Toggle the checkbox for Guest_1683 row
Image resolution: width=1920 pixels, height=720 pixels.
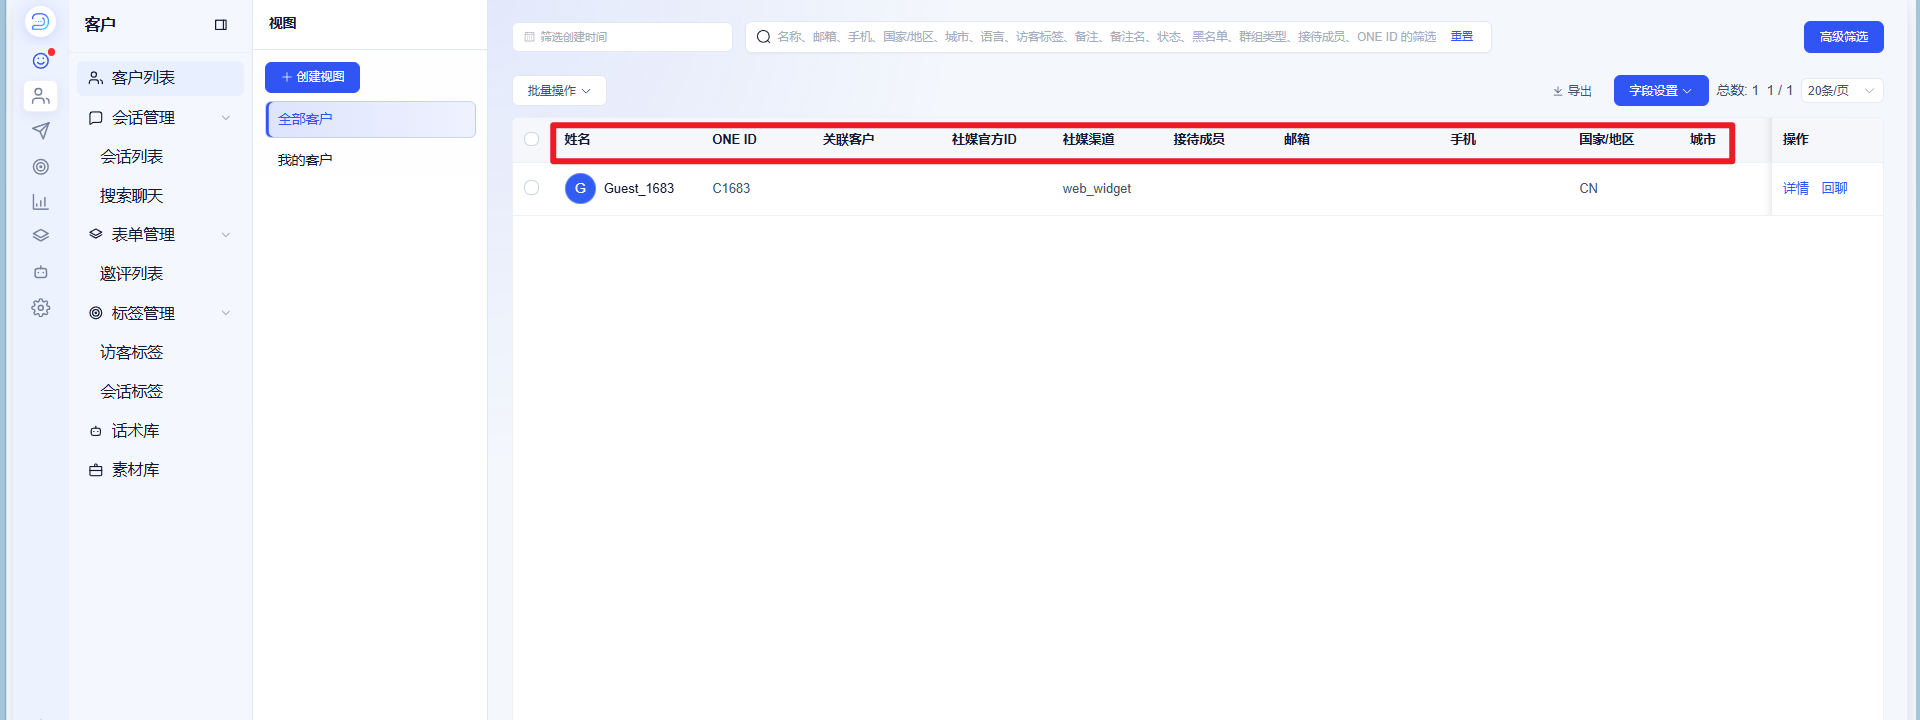pyautogui.click(x=531, y=188)
